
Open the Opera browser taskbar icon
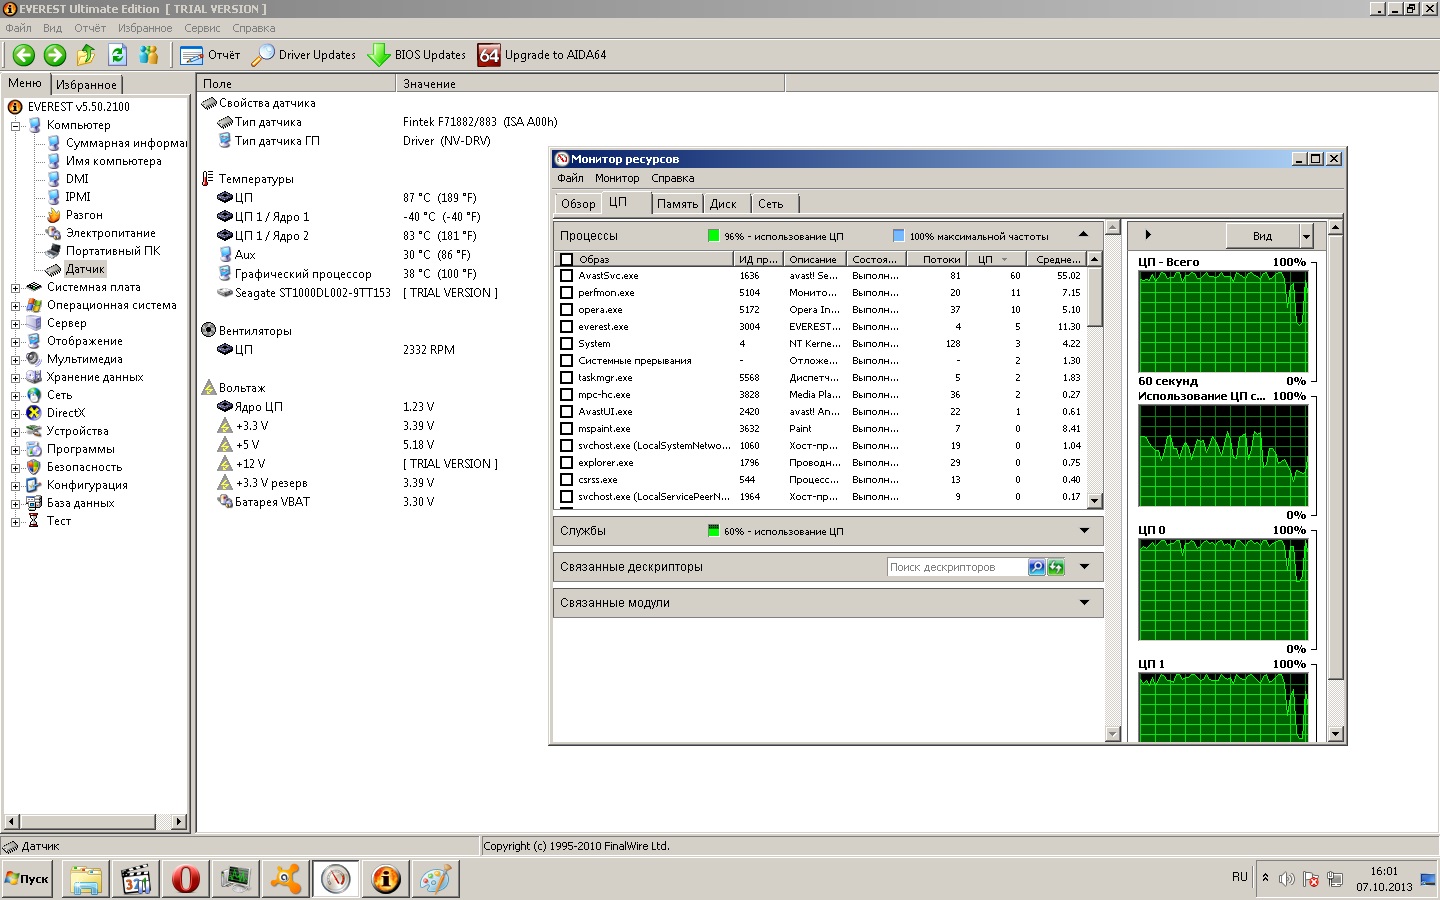185,879
